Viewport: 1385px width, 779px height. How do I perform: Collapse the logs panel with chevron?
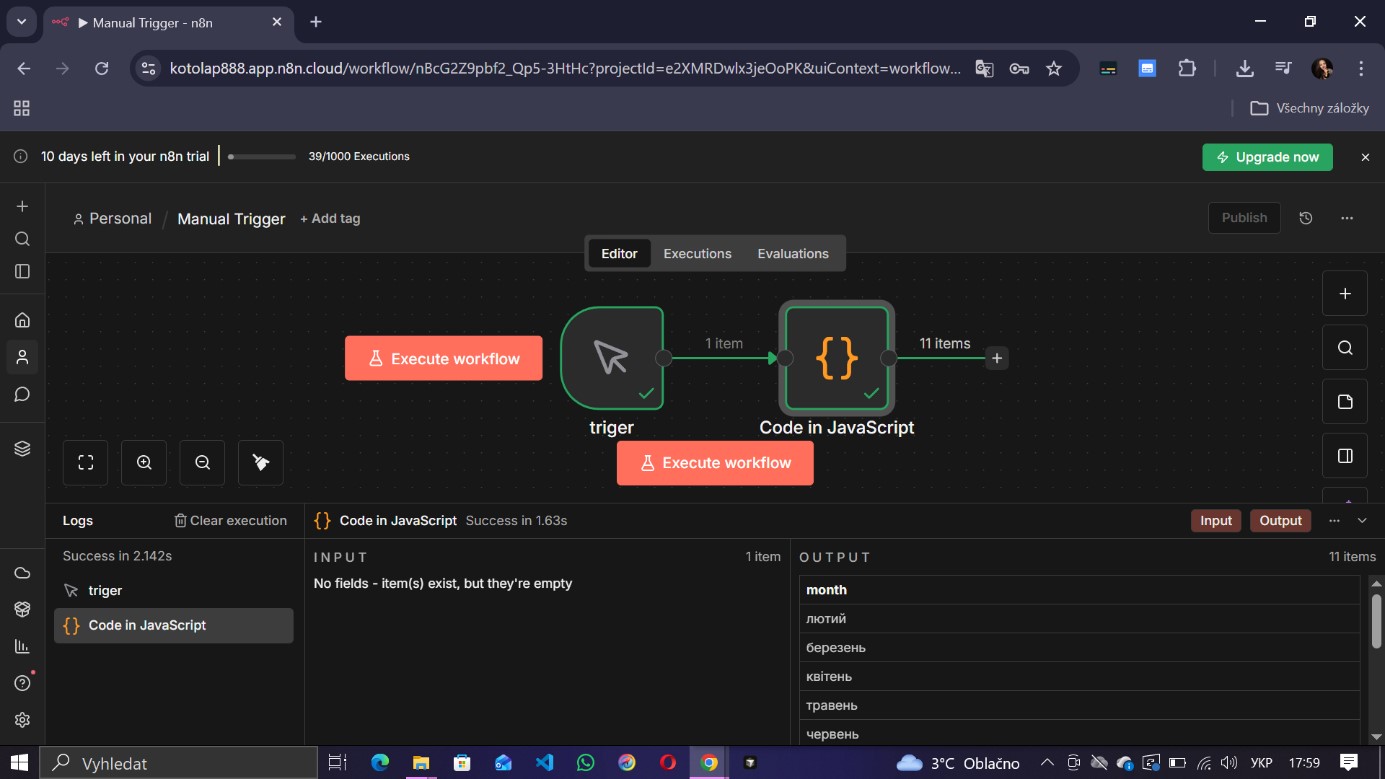pos(1362,520)
